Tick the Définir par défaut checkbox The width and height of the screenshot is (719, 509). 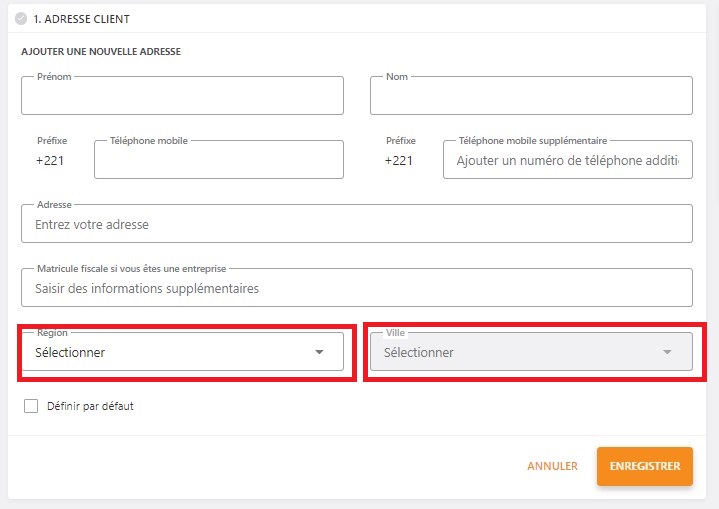(31, 406)
